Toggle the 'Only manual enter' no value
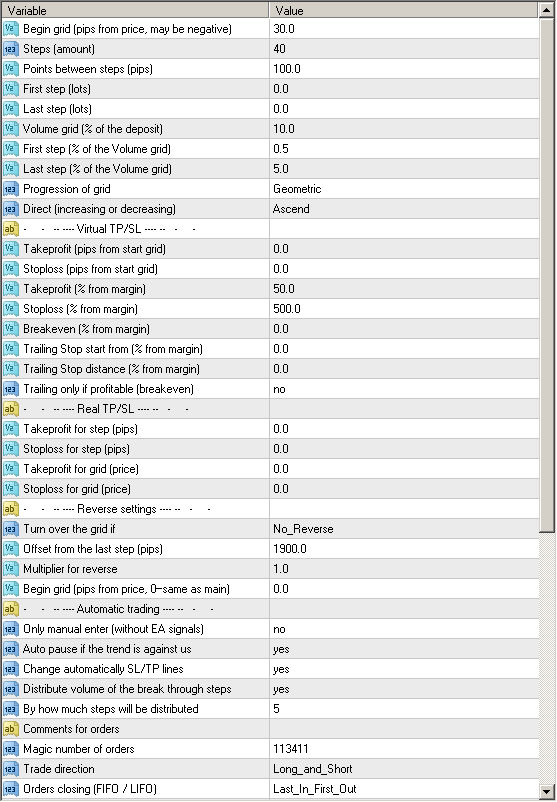This screenshot has width=557, height=802. click(404, 629)
